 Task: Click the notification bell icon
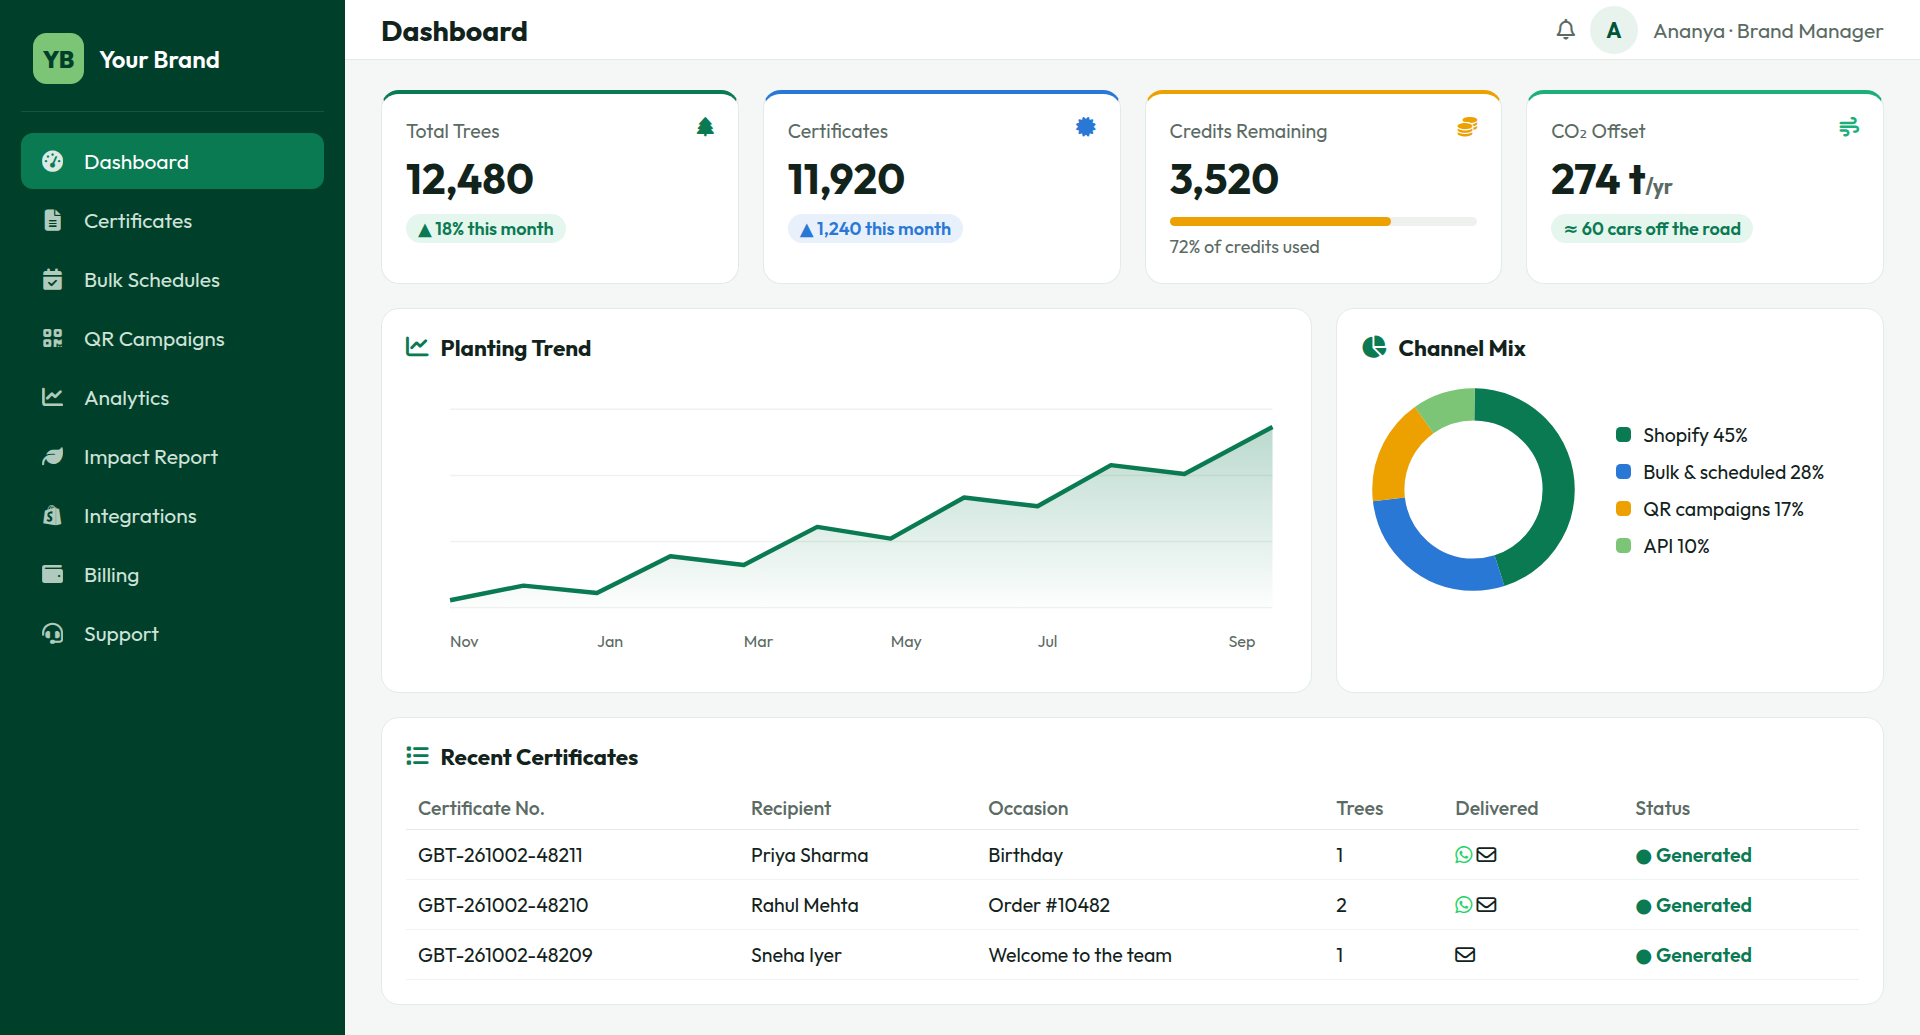point(1566,30)
